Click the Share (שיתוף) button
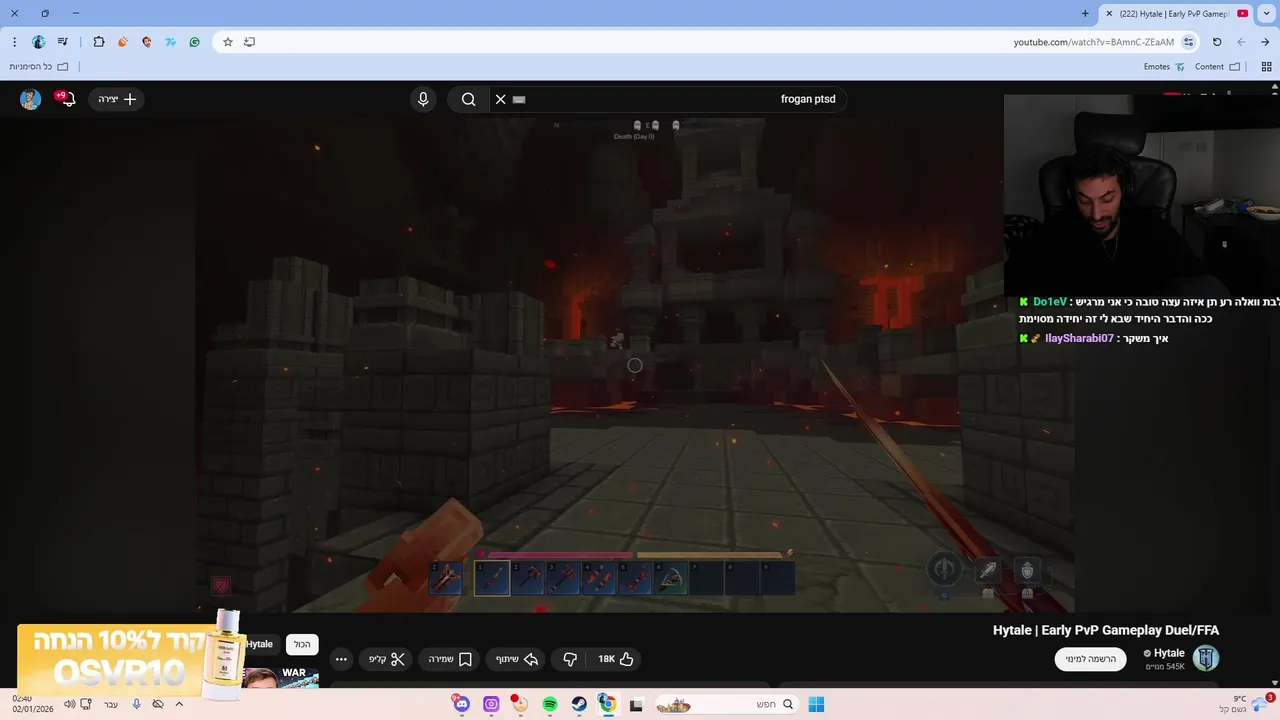This screenshot has width=1280, height=720. click(x=517, y=659)
